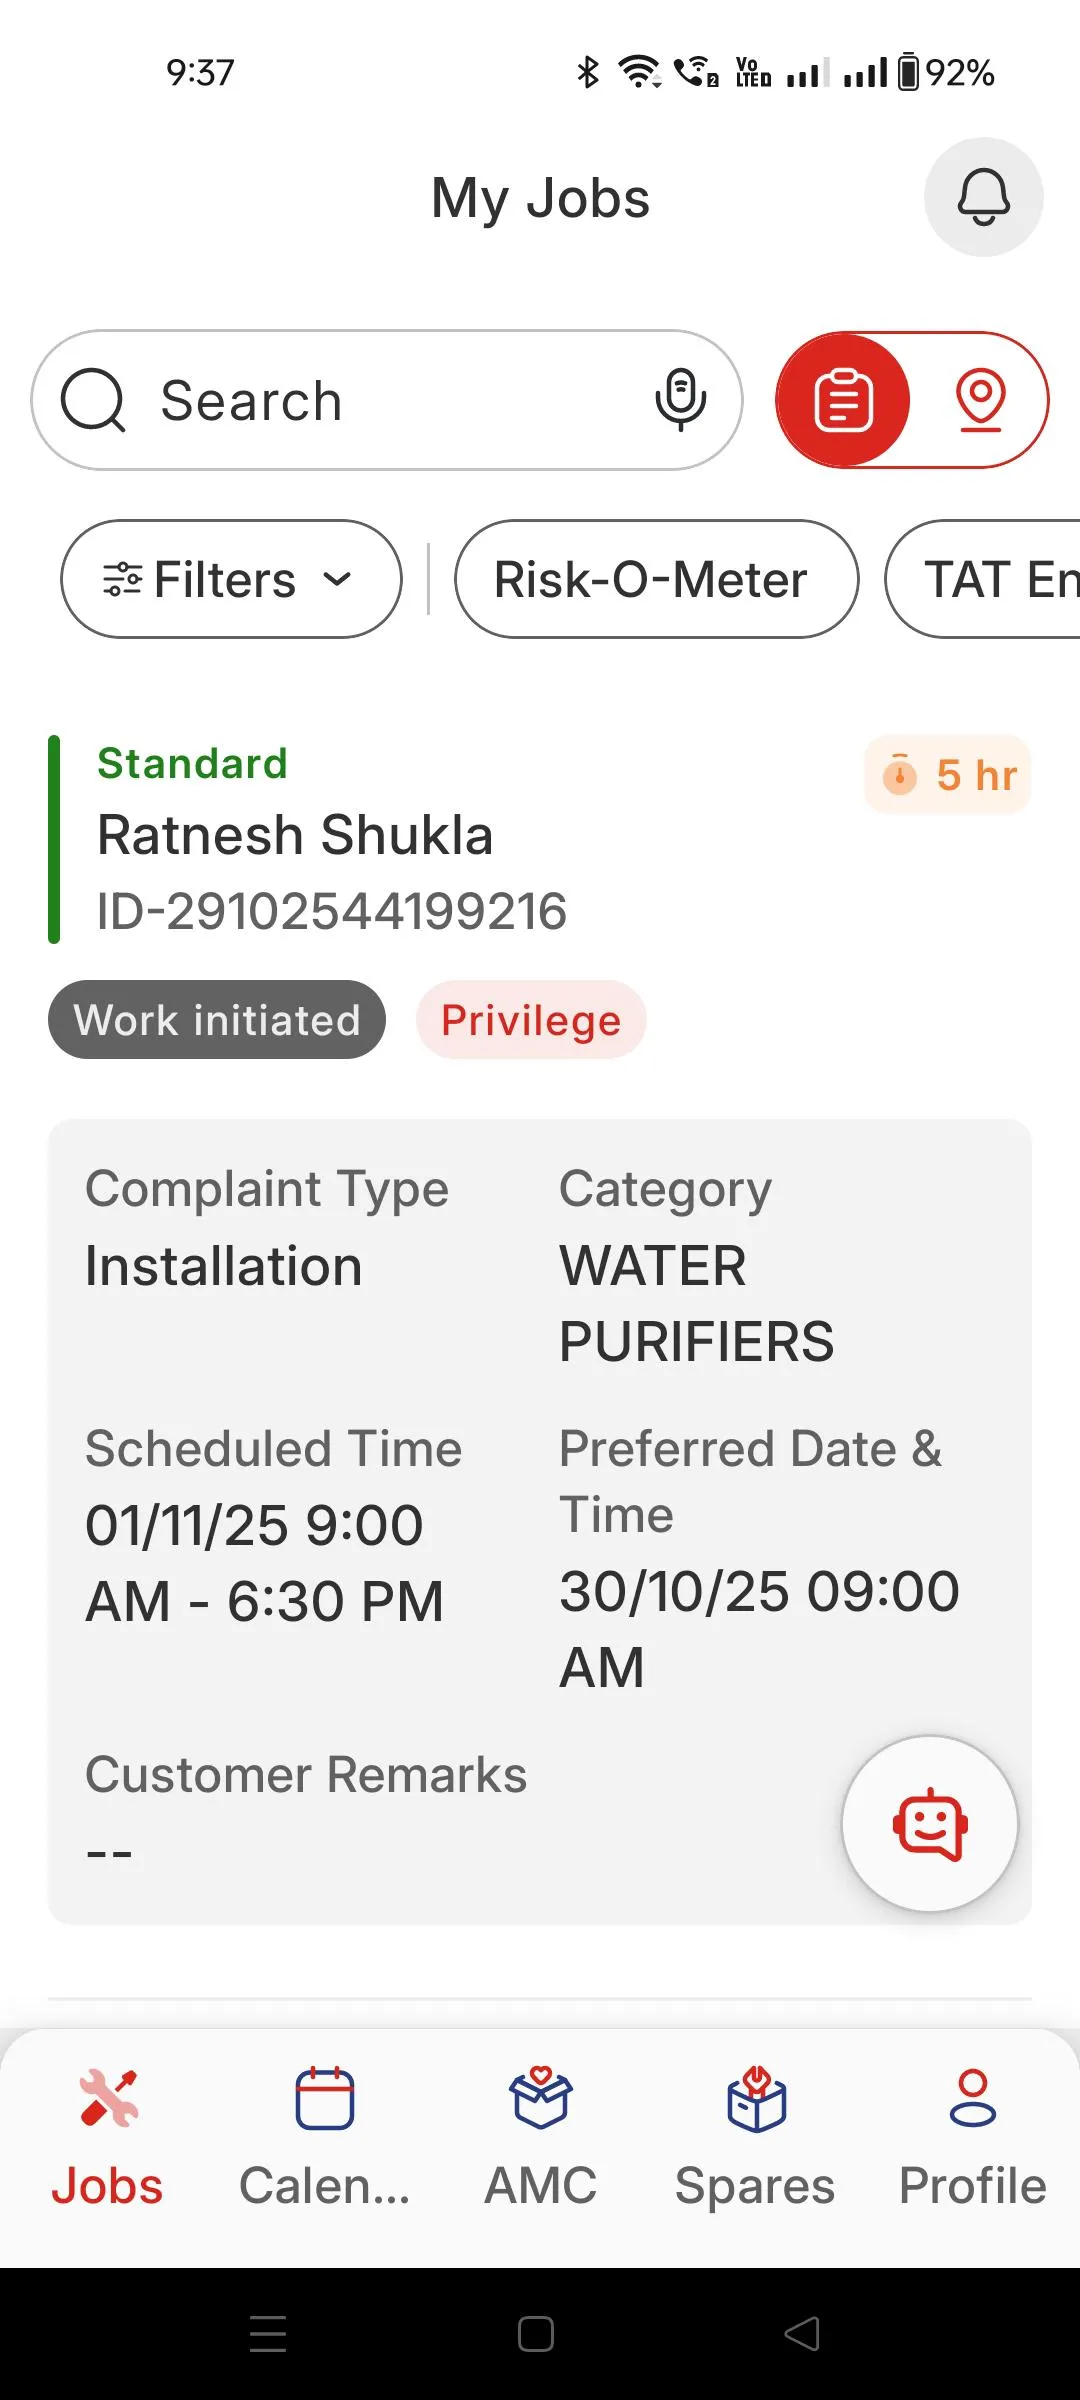1080x2400 pixels.
Task: Expand the Filters dropdown
Action: point(231,579)
